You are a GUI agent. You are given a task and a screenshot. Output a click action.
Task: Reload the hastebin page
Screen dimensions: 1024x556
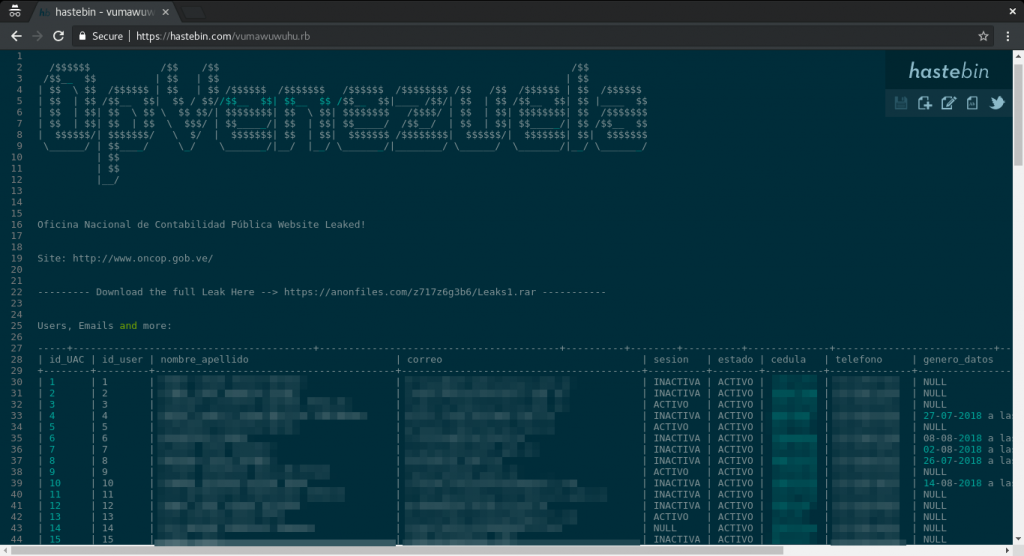58,36
